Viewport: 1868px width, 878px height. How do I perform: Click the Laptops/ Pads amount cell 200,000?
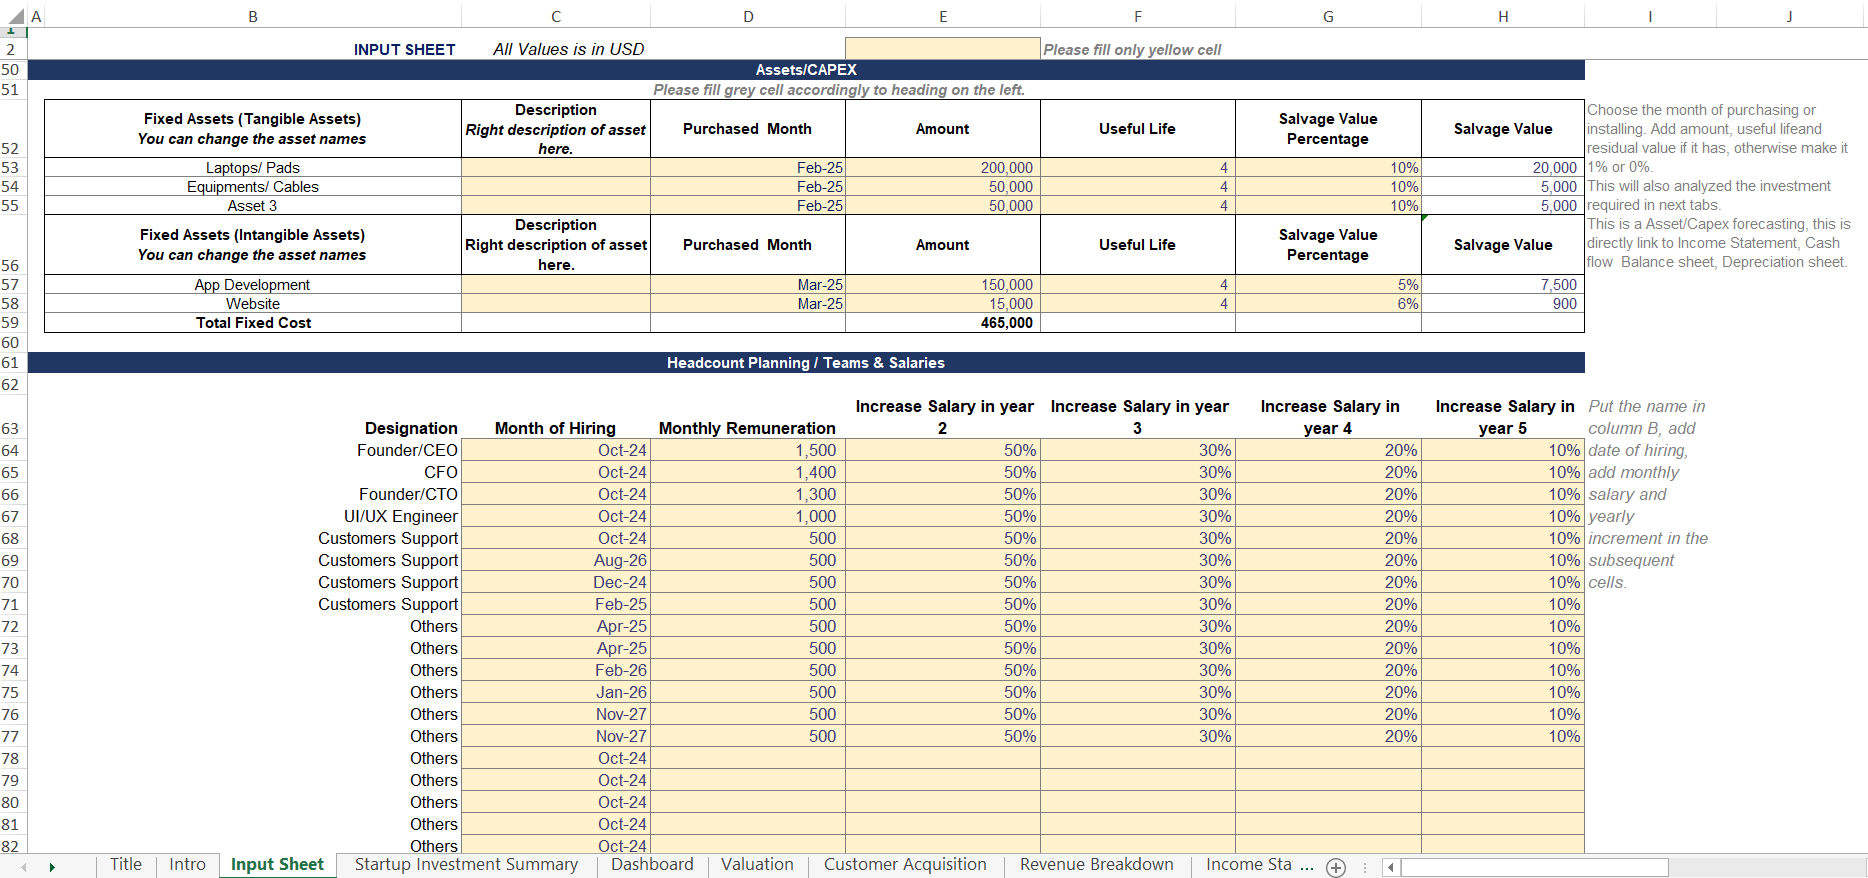(x=942, y=168)
